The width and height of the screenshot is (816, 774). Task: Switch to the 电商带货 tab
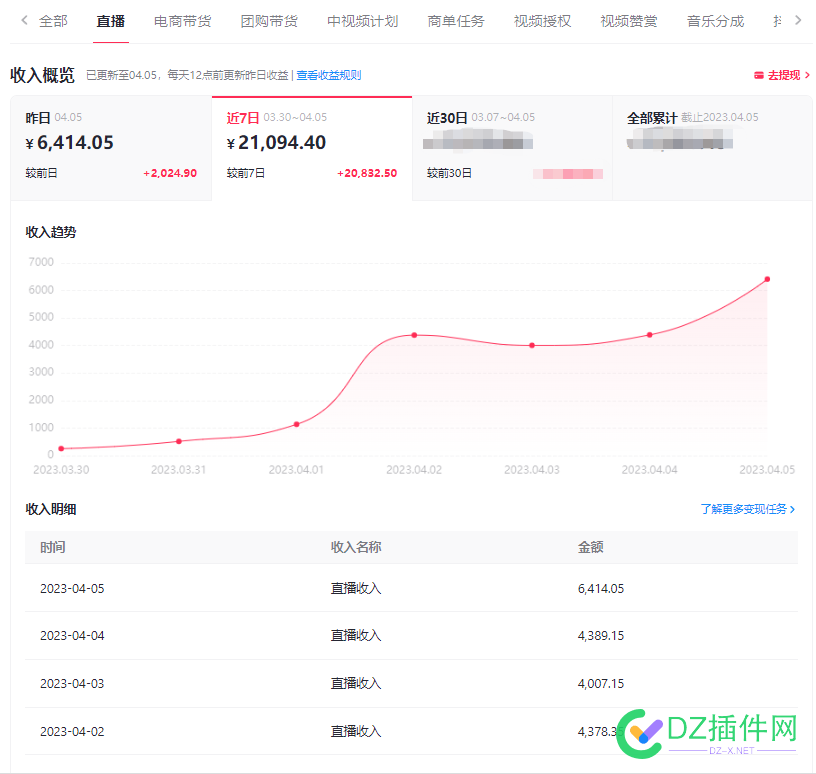click(x=182, y=20)
